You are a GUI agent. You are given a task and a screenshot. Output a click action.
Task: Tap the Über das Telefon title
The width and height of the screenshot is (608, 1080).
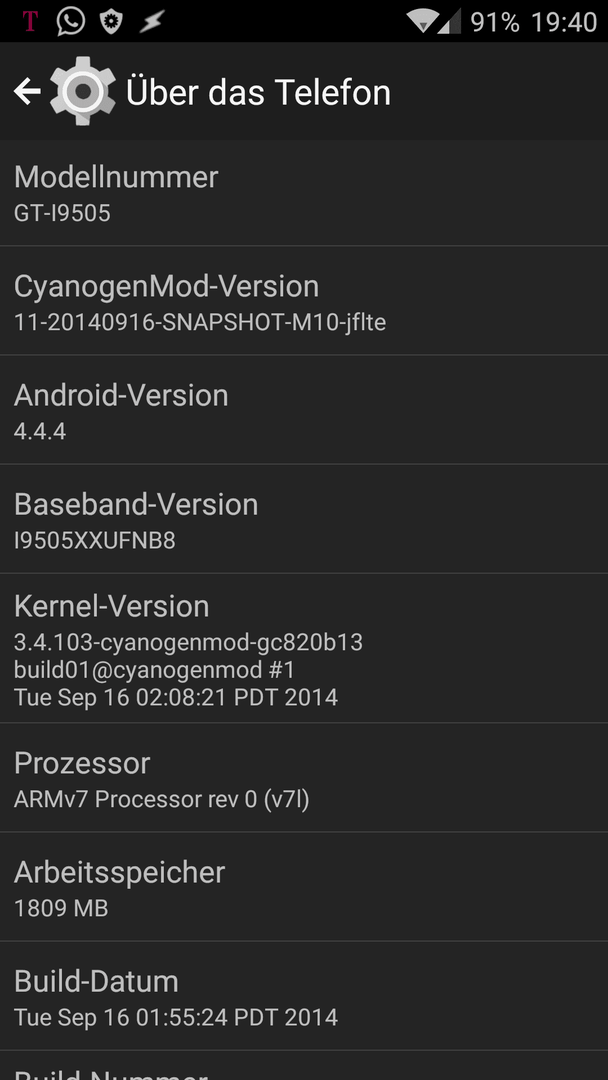point(258,92)
